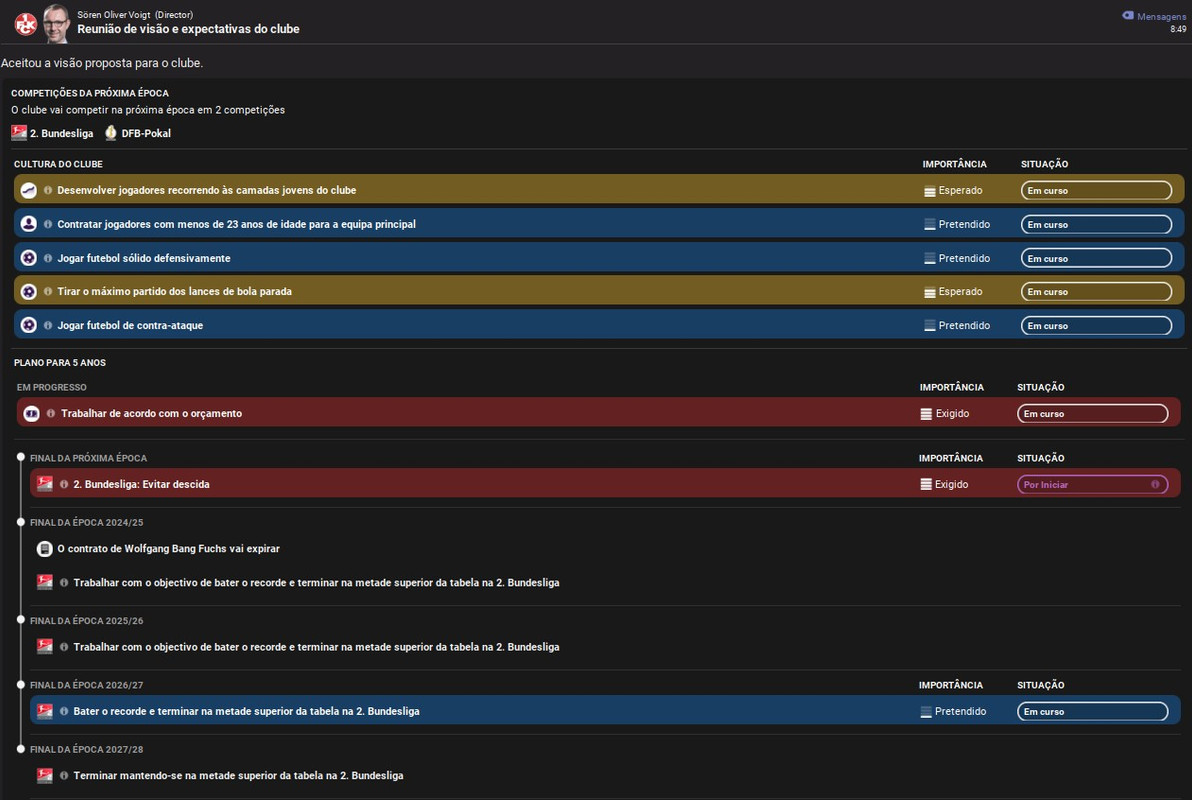Image resolution: width=1192 pixels, height=800 pixels.
Task: Select the 'Desenvolver jogadores recorrendo às camadas jovens' row text
Action: (x=207, y=190)
